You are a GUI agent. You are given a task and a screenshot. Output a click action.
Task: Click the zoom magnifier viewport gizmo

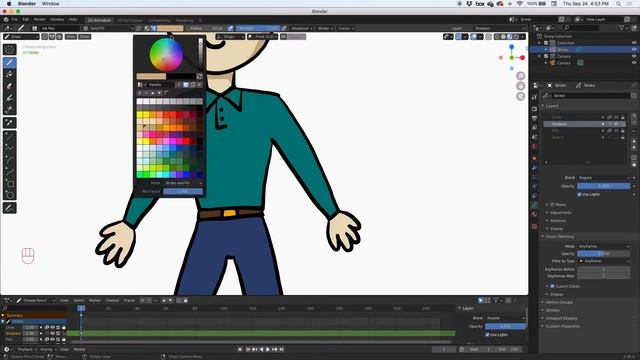click(x=520, y=76)
